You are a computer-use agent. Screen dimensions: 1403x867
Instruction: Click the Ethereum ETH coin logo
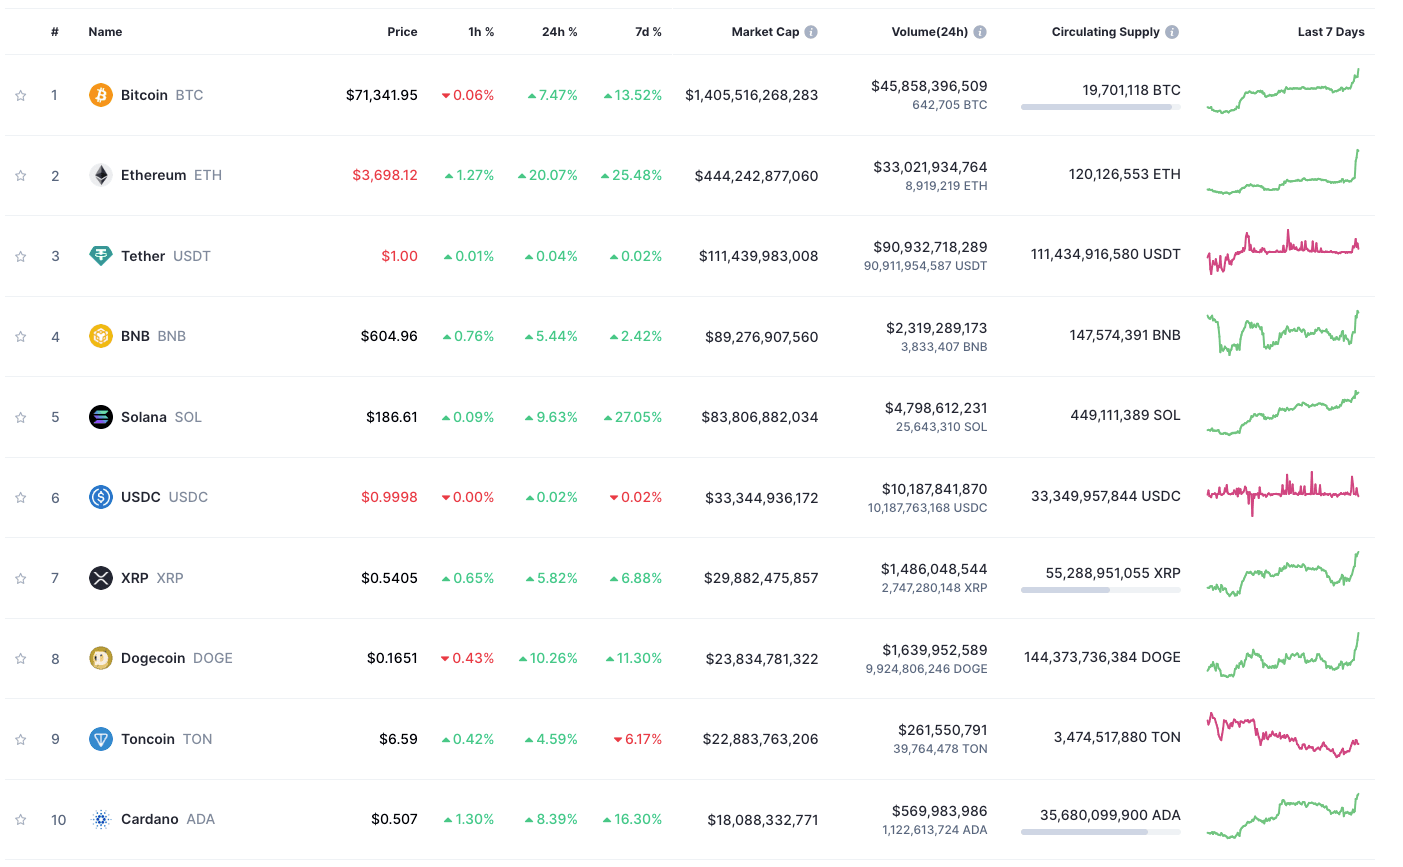pyautogui.click(x=100, y=175)
